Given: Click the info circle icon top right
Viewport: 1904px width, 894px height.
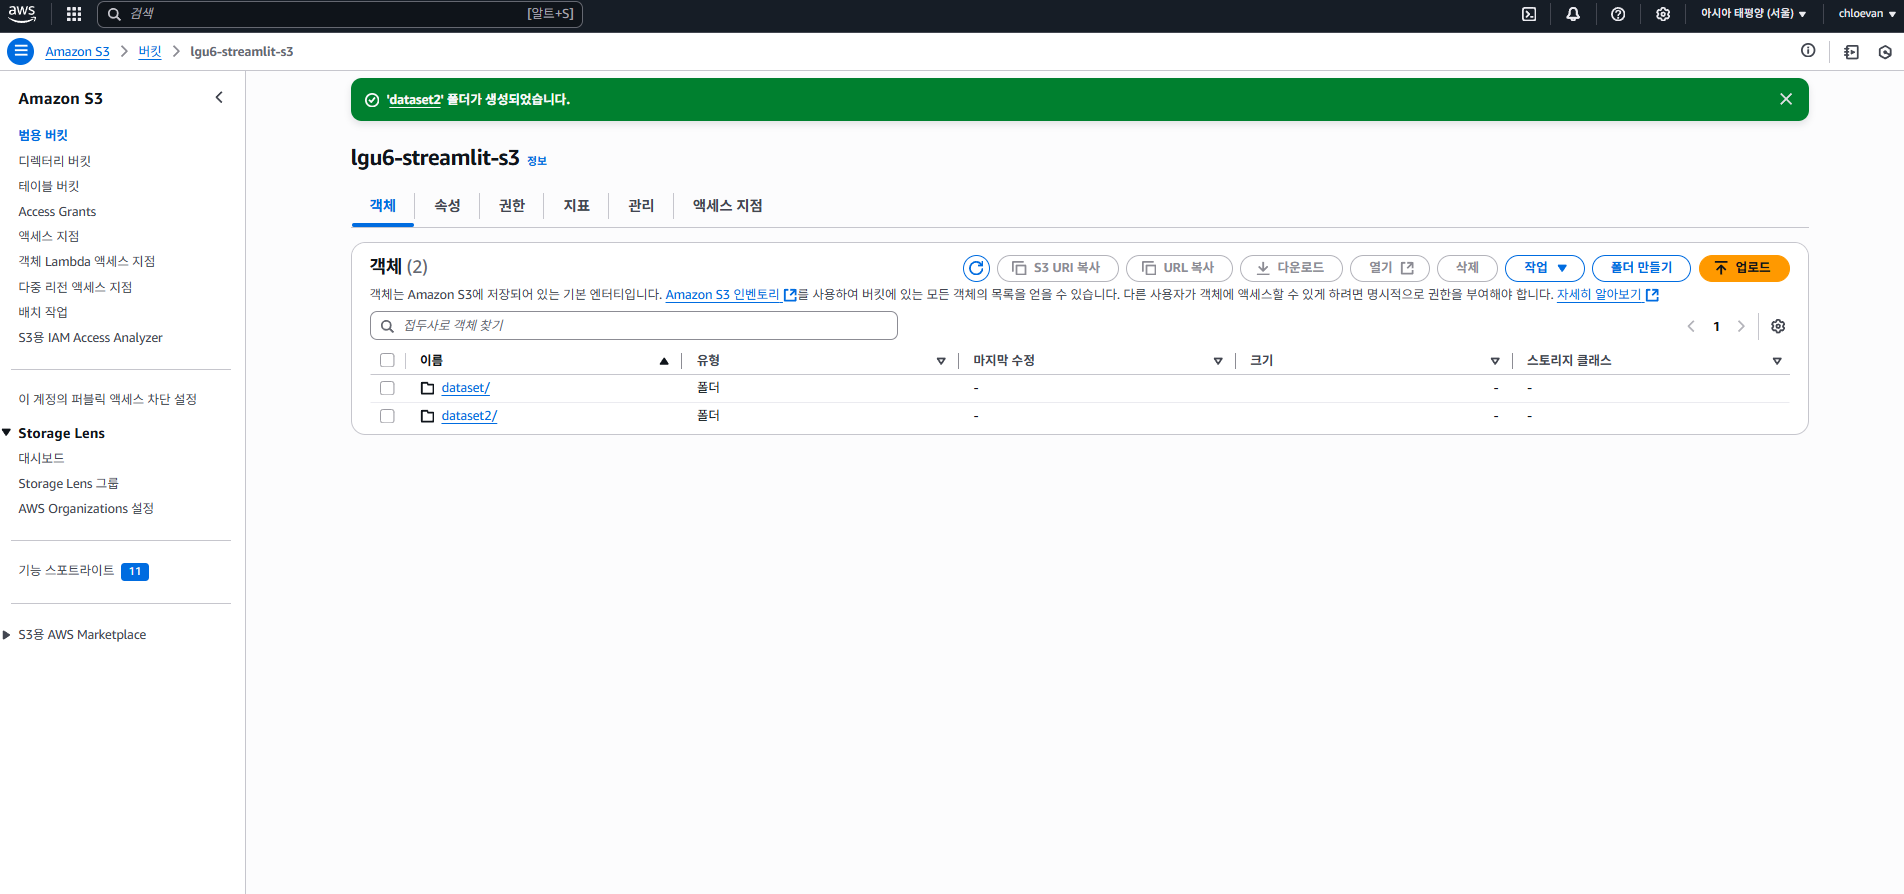Looking at the screenshot, I should [x=1808, y=51].
